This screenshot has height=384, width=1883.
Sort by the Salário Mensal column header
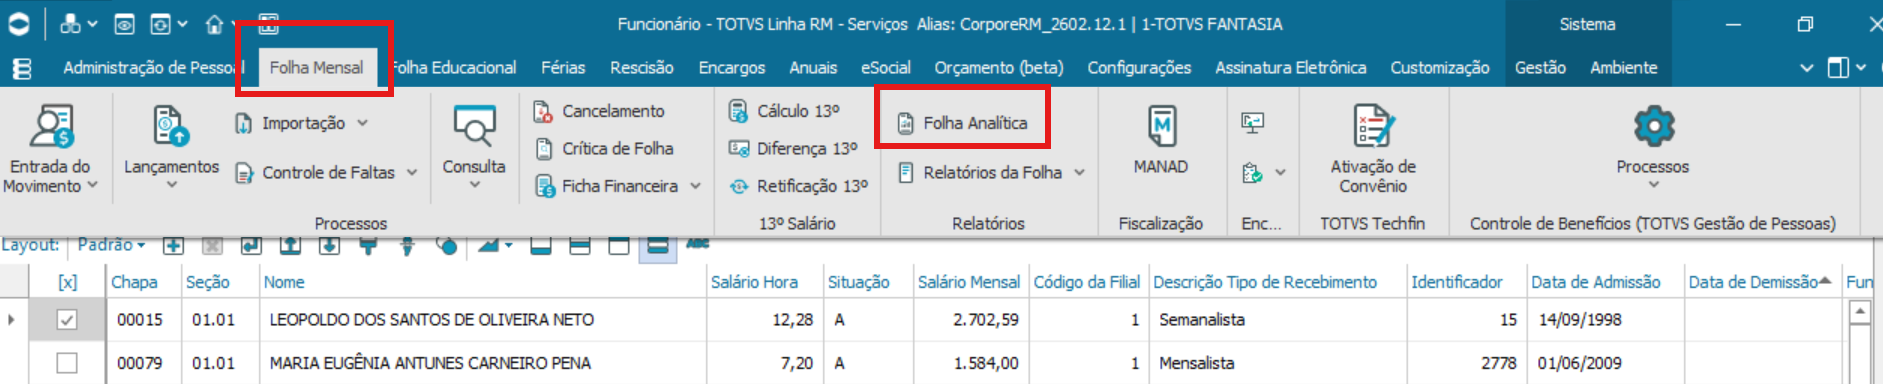(x=968, y=282)
